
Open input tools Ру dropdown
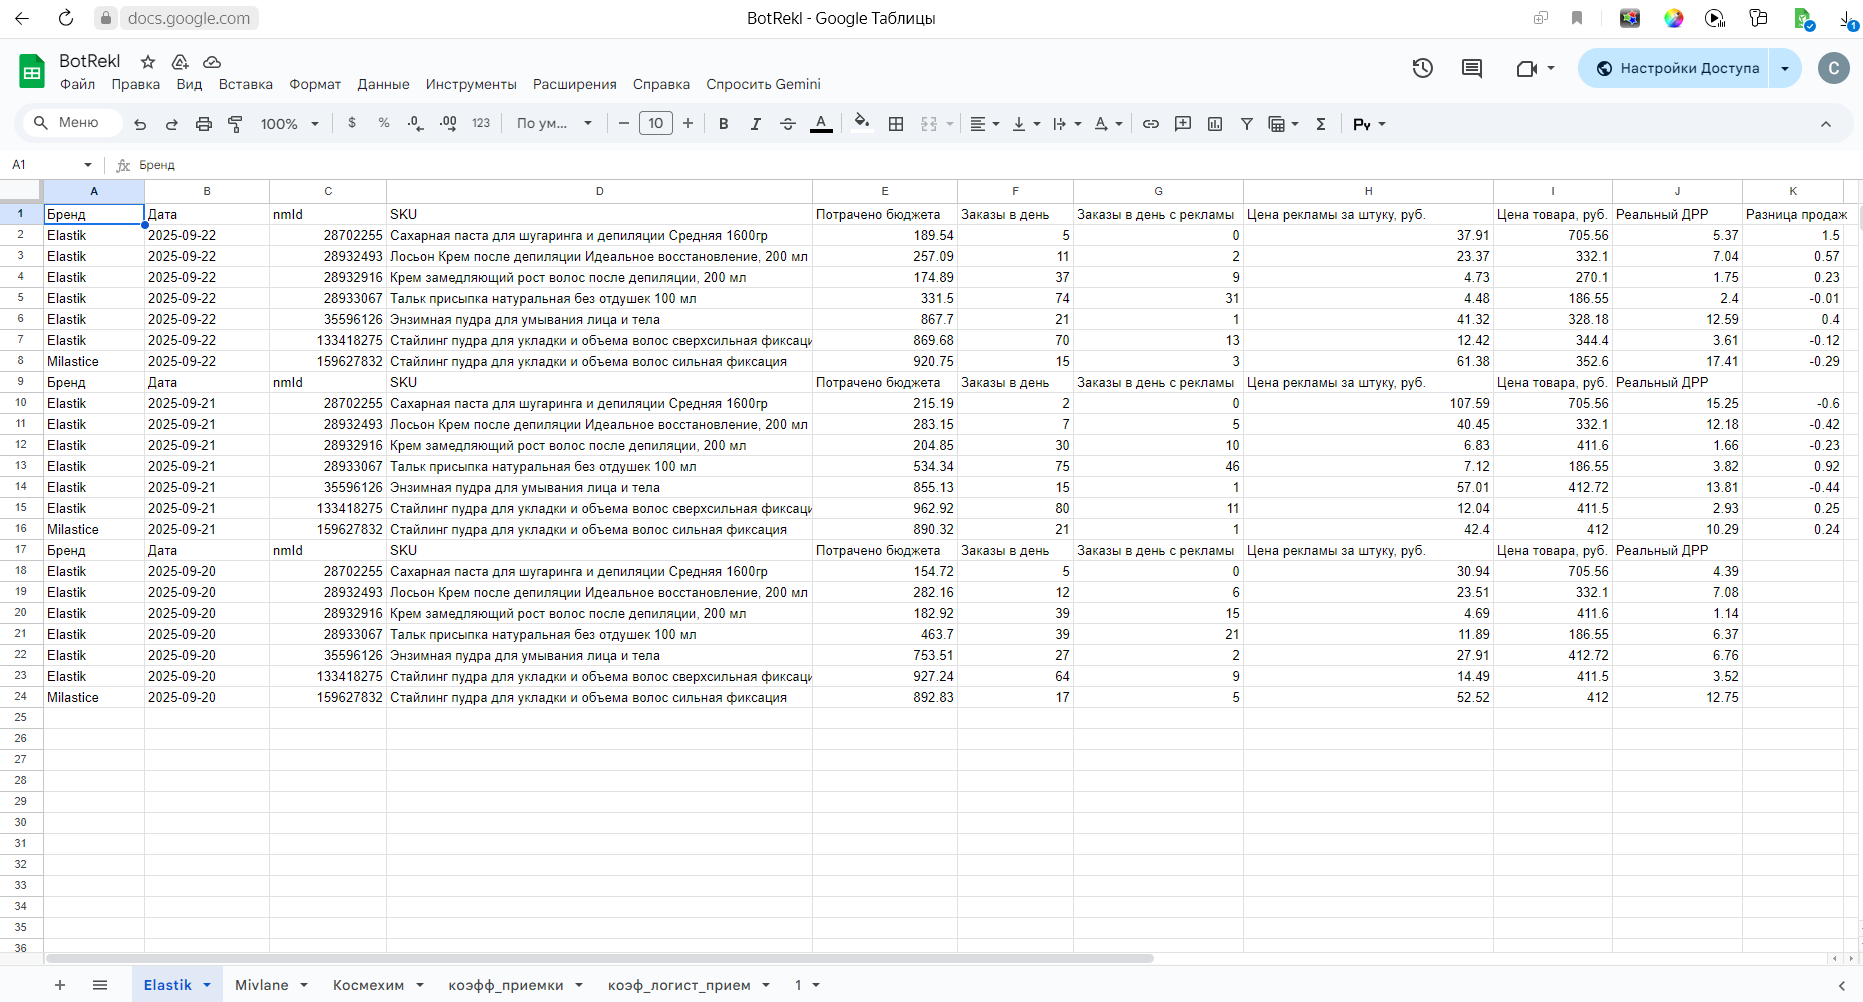1369,124
